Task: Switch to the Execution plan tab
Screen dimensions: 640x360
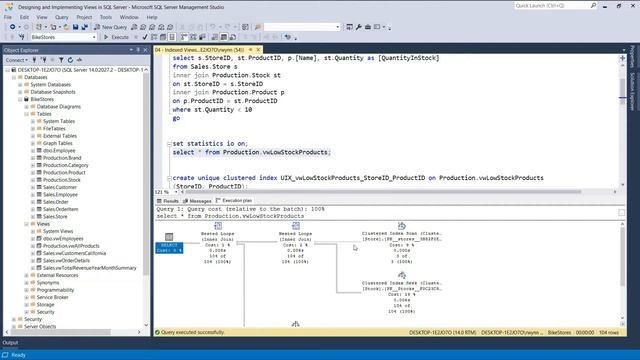Action: (234, 200)
